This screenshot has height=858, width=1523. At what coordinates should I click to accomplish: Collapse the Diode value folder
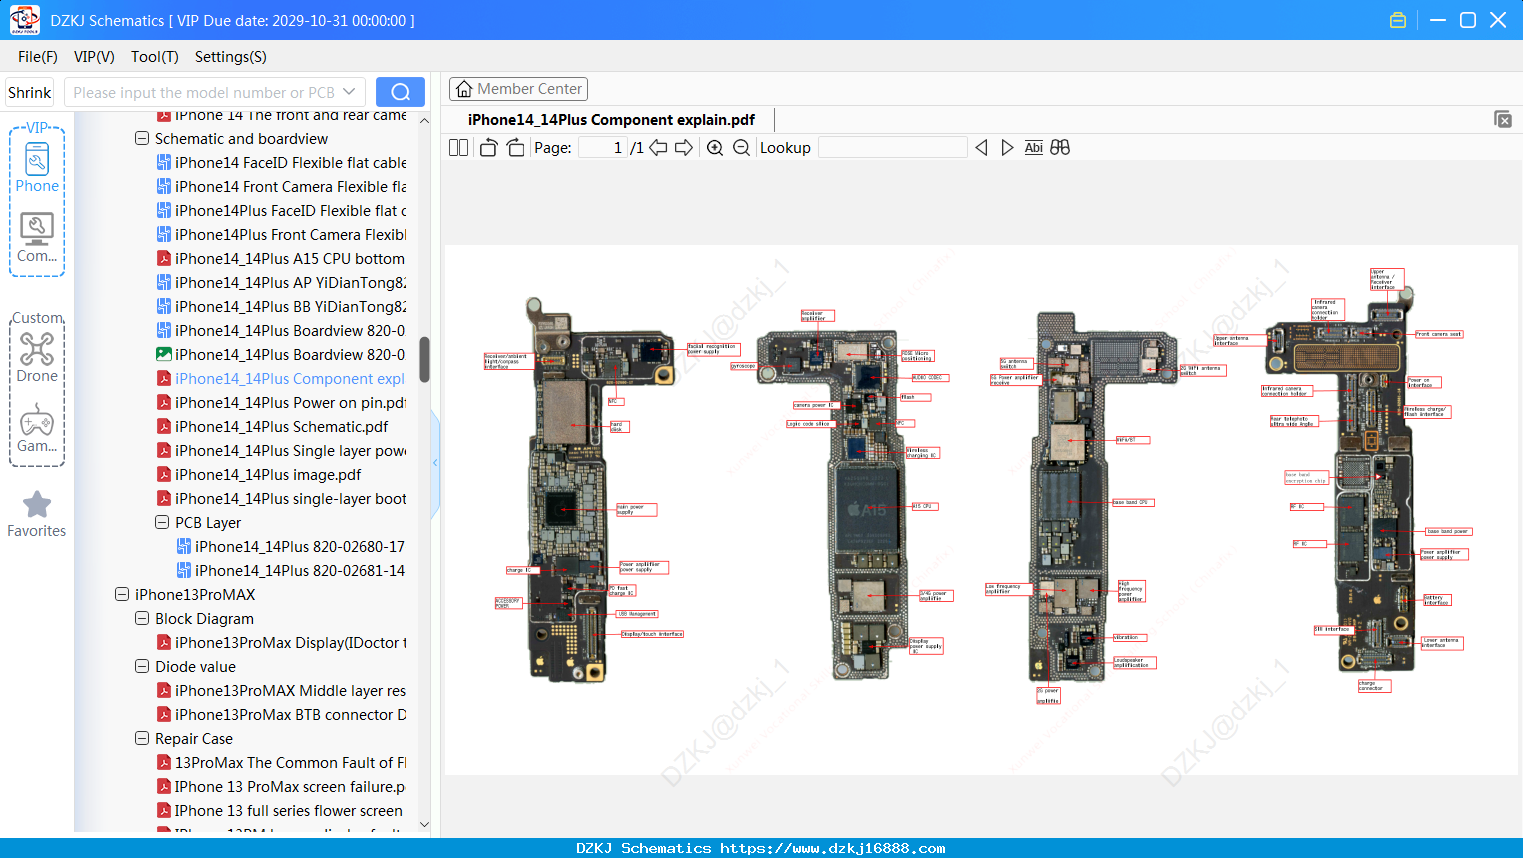pyautogui.click(x=142, y=666)
